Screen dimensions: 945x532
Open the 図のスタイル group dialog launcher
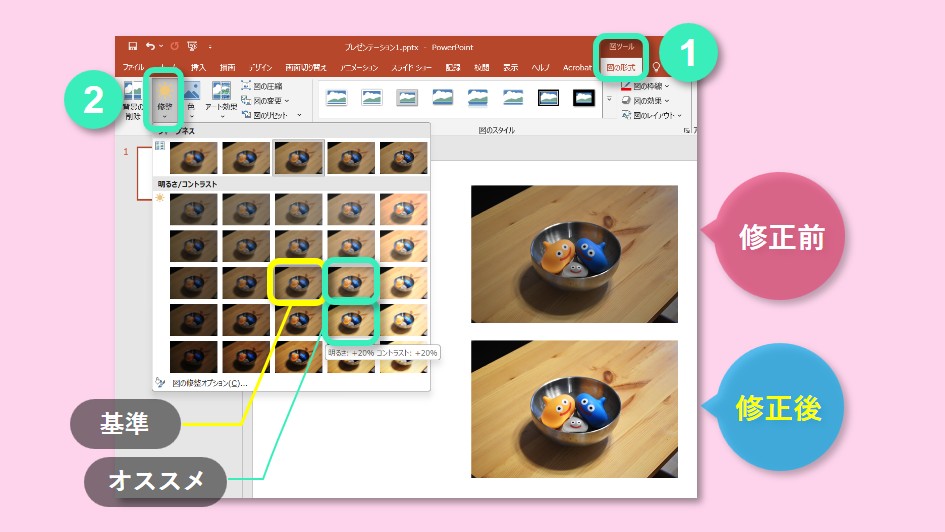pos(686,130)
